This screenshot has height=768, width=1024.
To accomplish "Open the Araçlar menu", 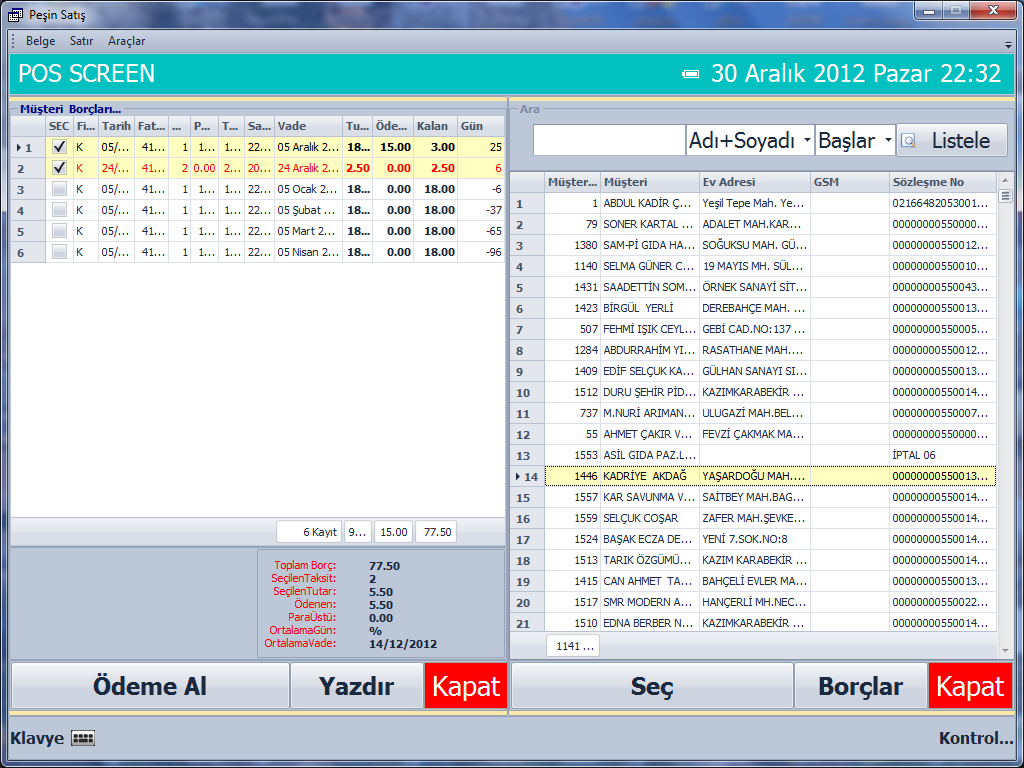I will (127, 41).
